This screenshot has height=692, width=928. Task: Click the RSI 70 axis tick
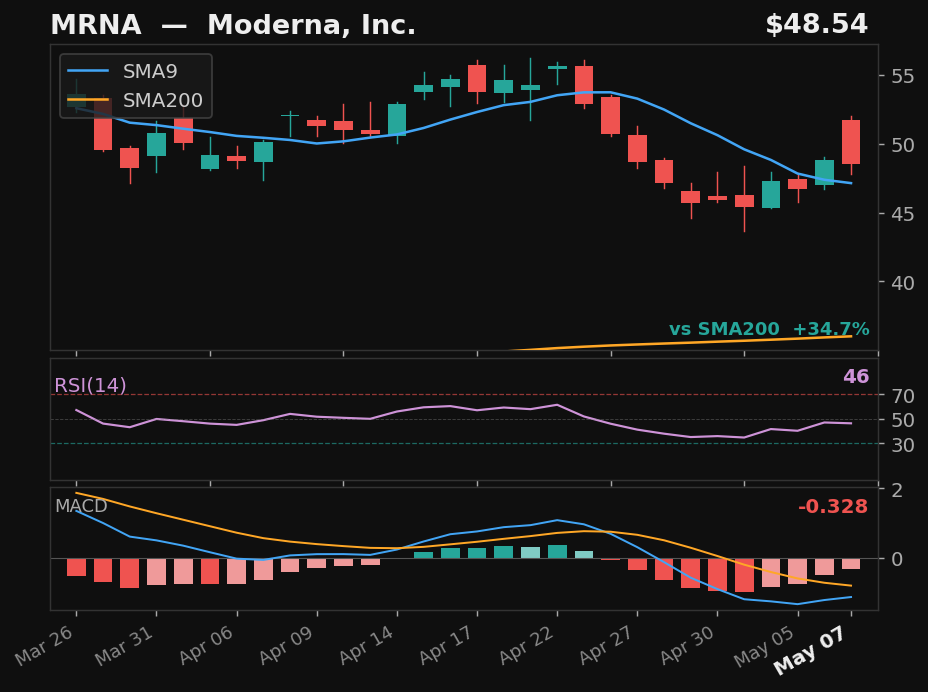click(x=902, y=395)
